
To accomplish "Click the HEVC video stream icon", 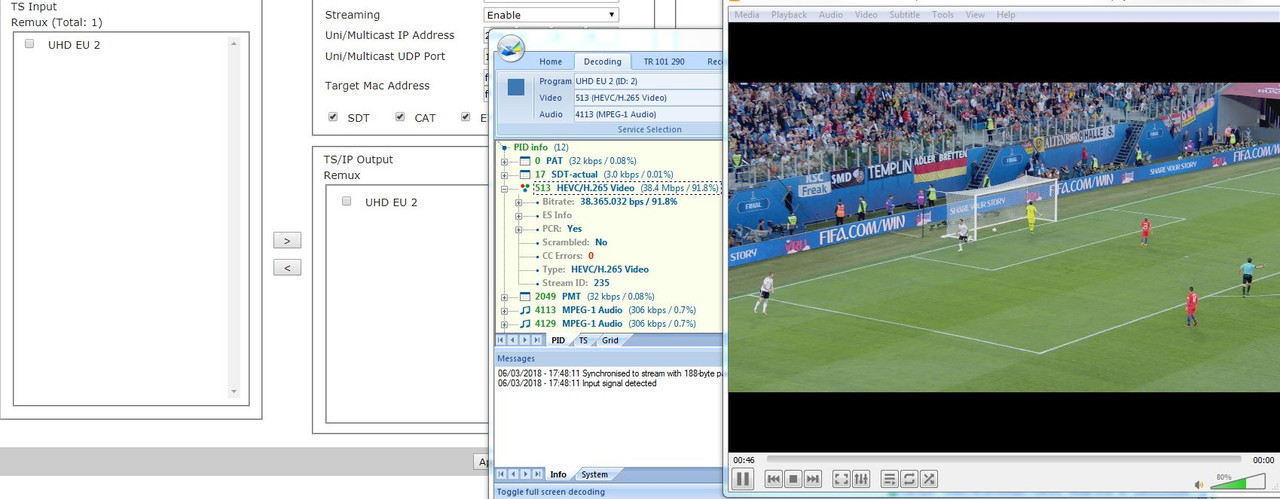I will (x=524, y=188).
